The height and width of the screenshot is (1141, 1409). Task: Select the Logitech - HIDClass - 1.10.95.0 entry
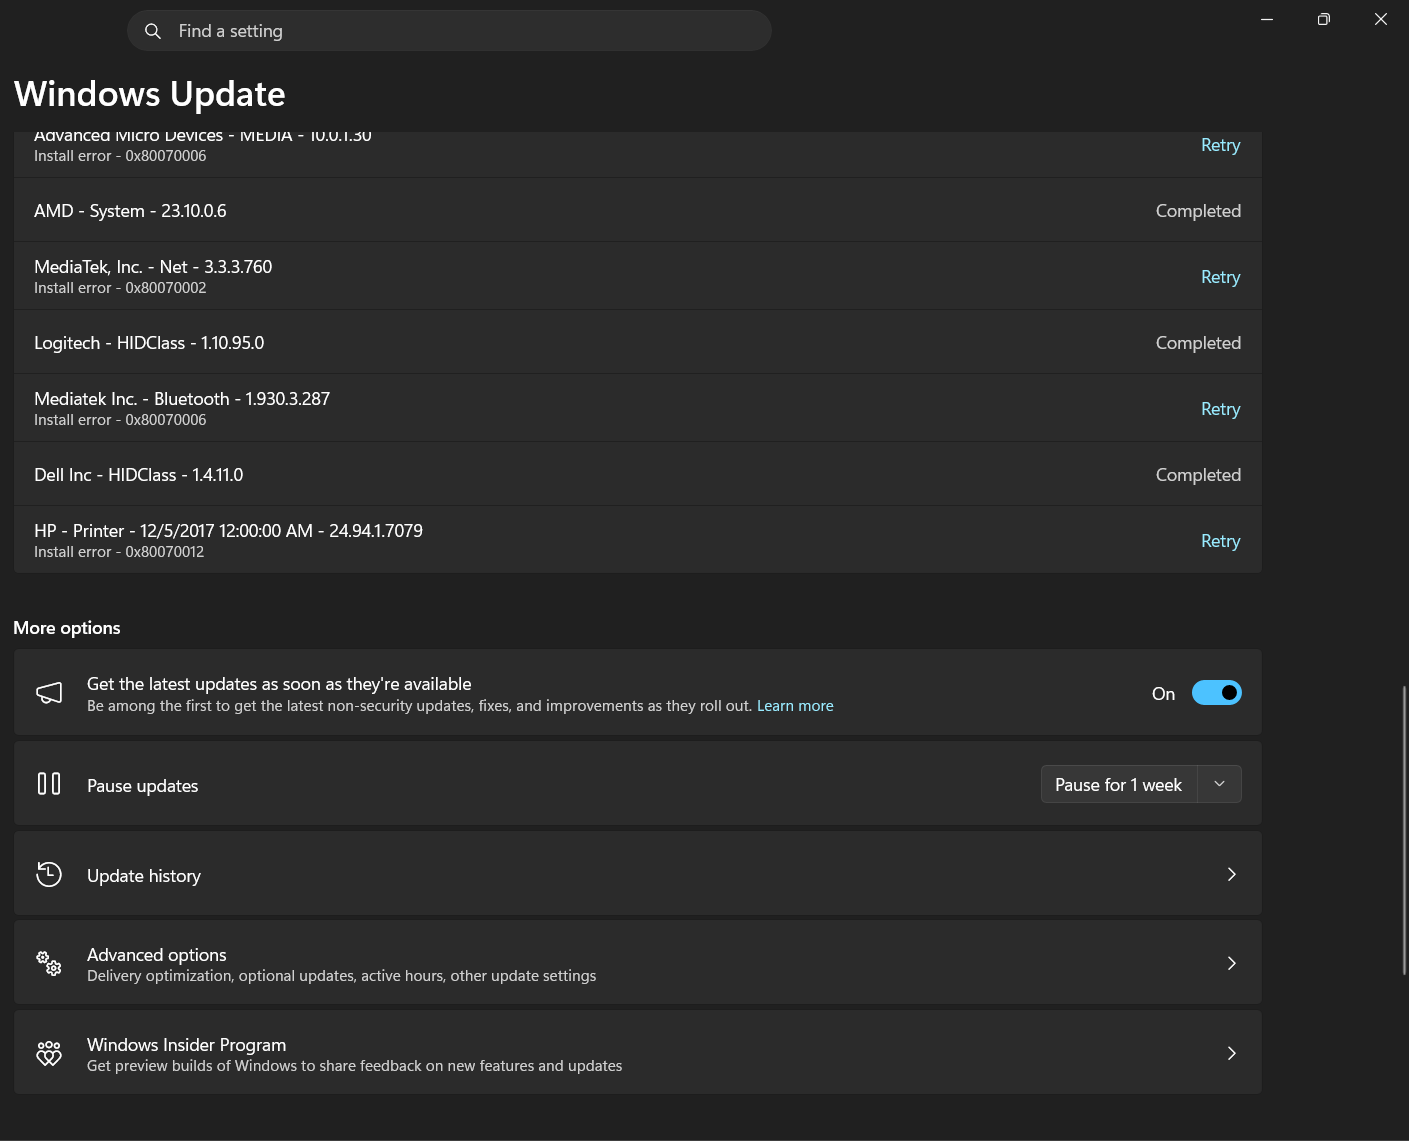click(638, 343)
